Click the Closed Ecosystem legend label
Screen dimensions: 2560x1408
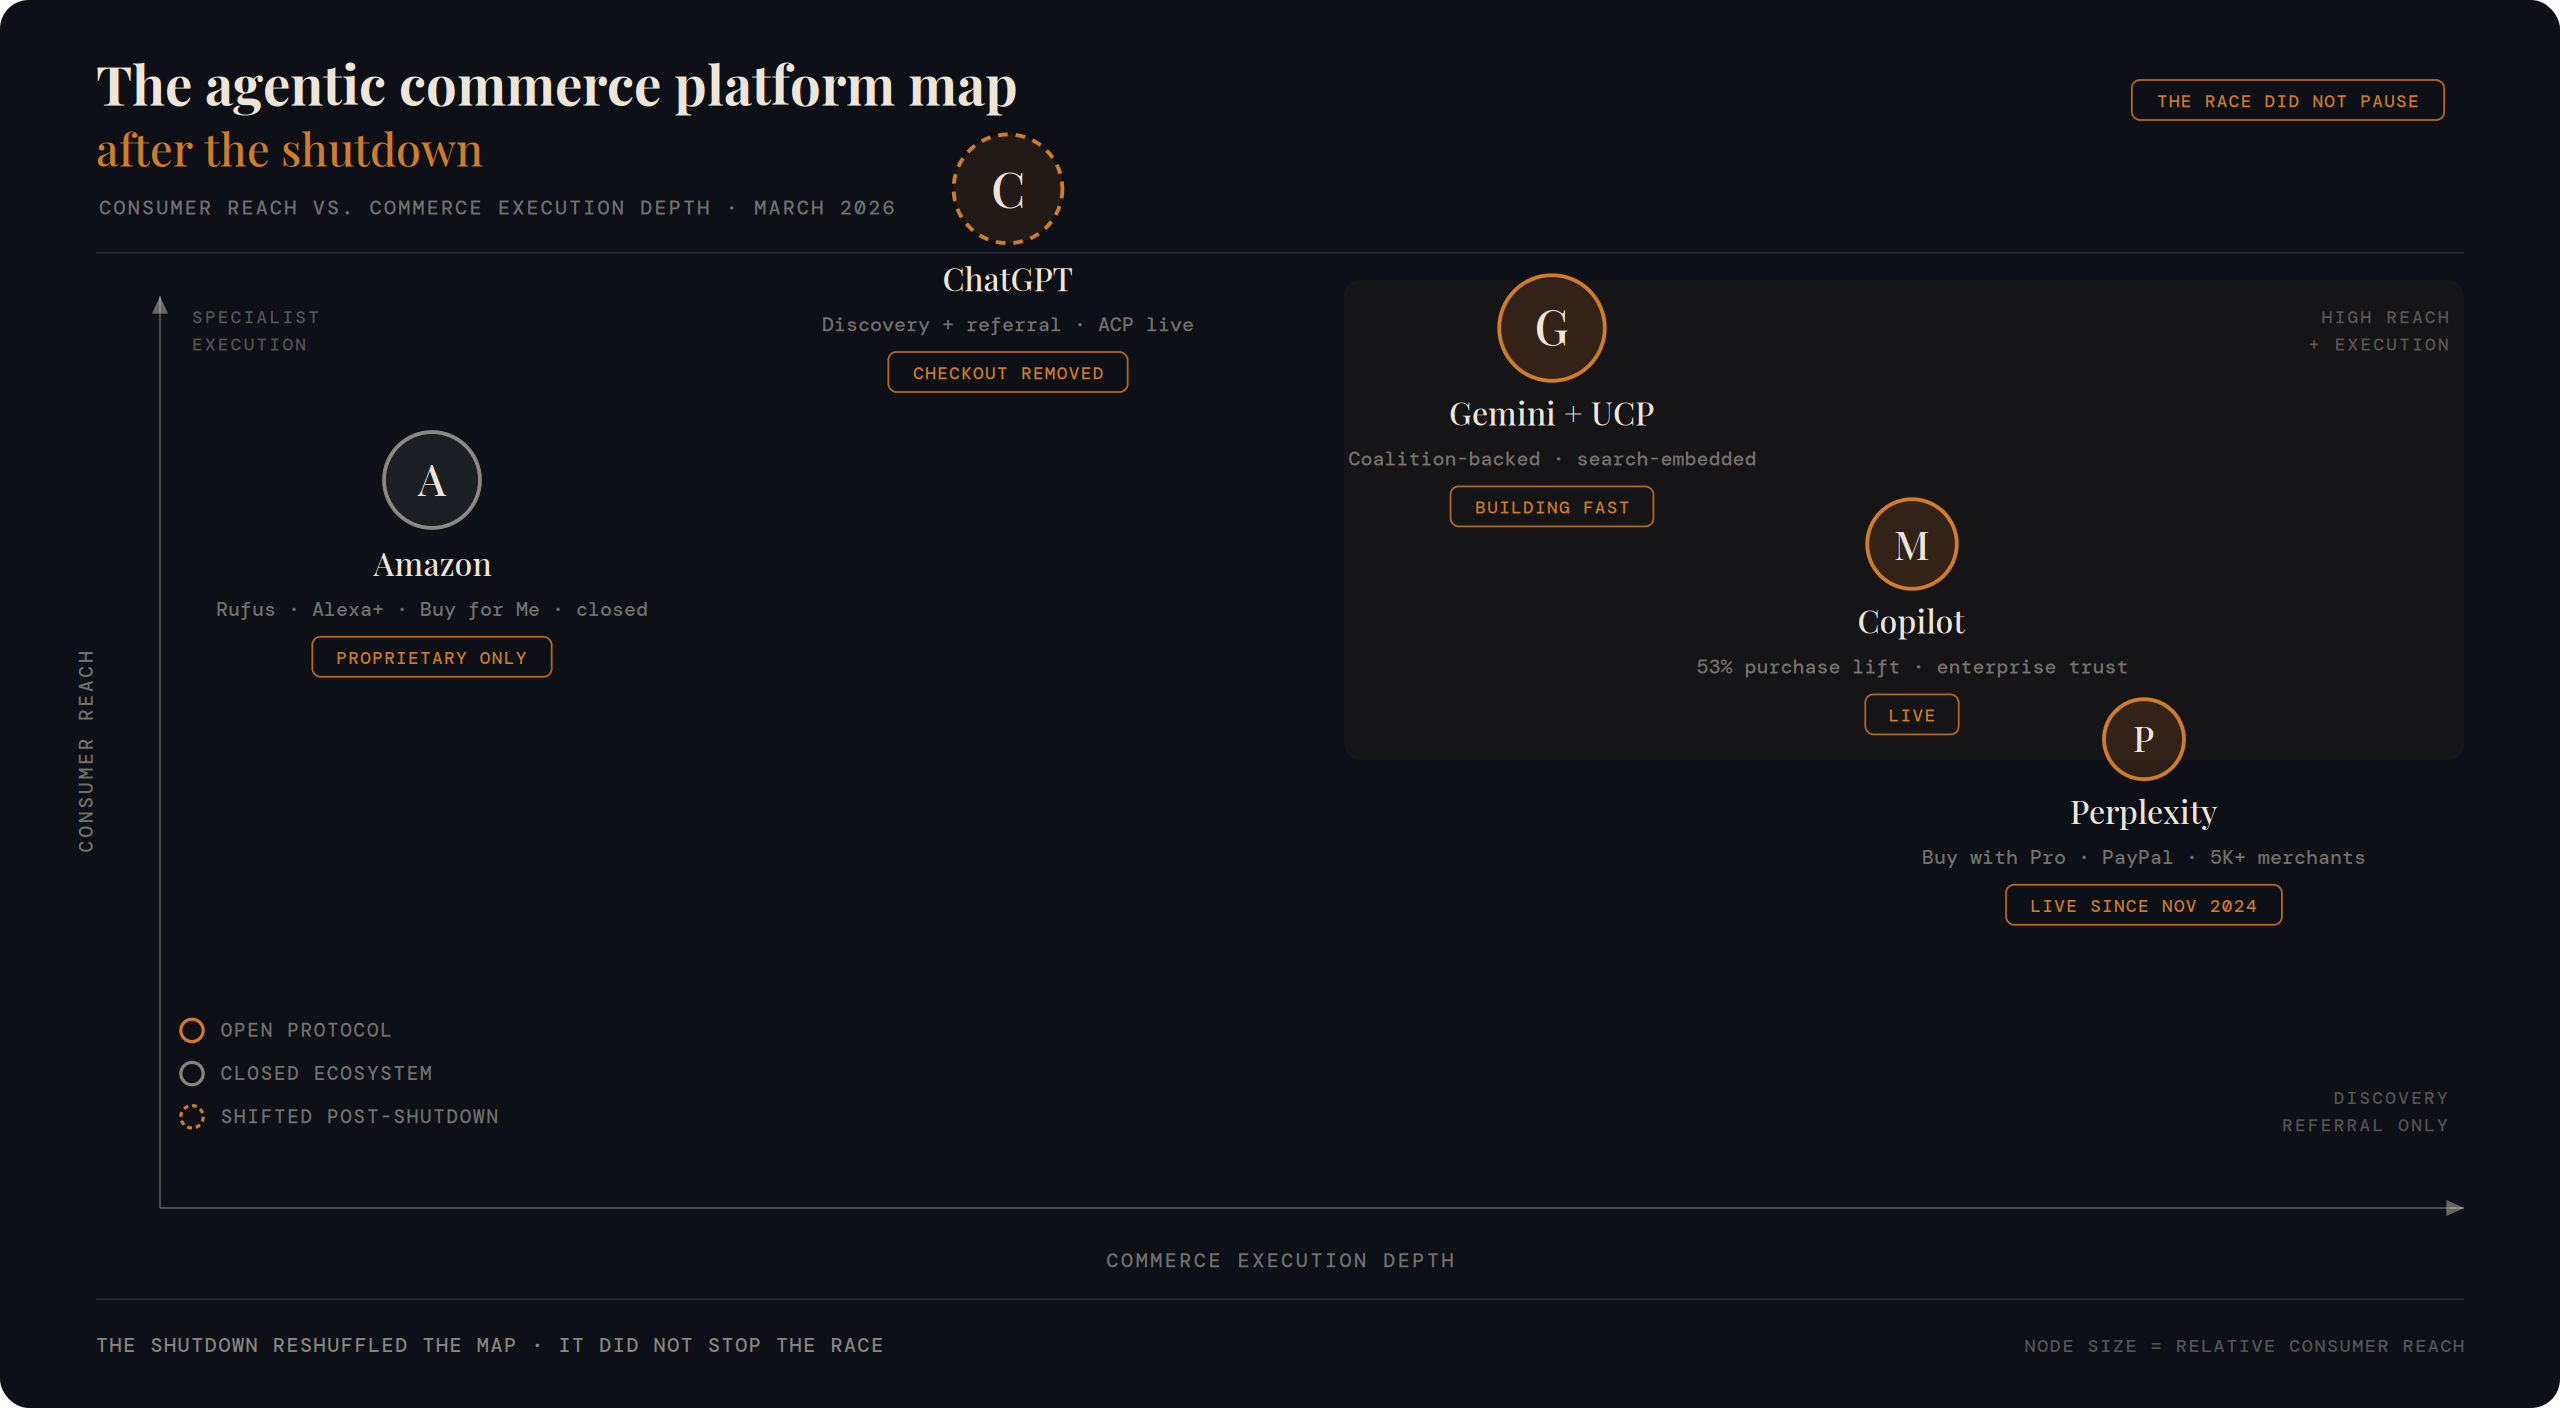pos(326,1073)
